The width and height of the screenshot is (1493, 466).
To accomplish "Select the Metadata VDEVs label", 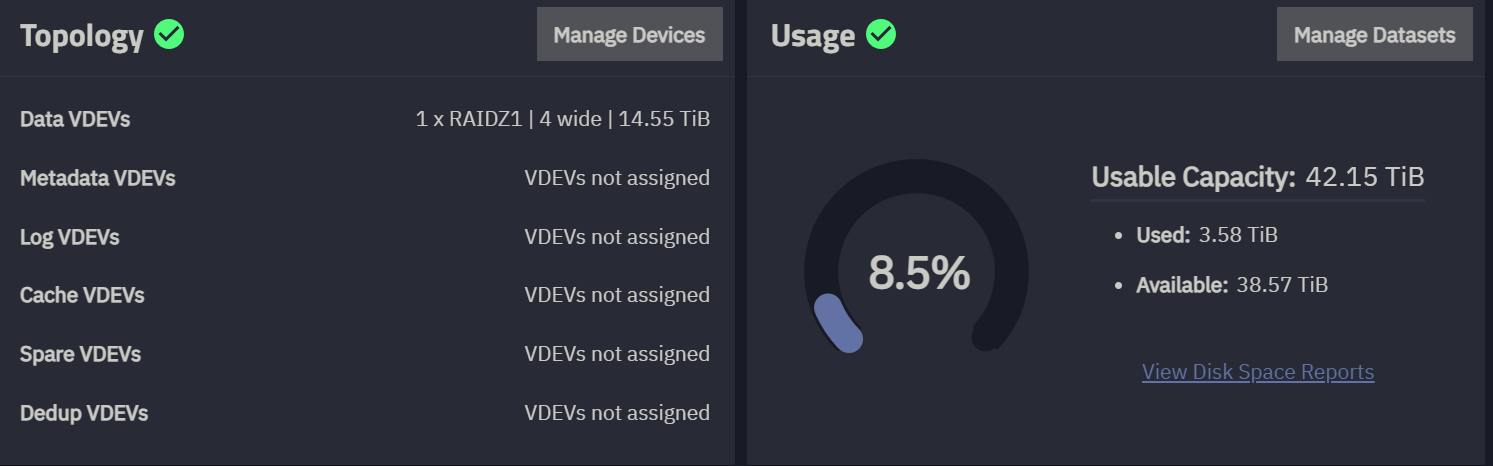I will (97, 178).
